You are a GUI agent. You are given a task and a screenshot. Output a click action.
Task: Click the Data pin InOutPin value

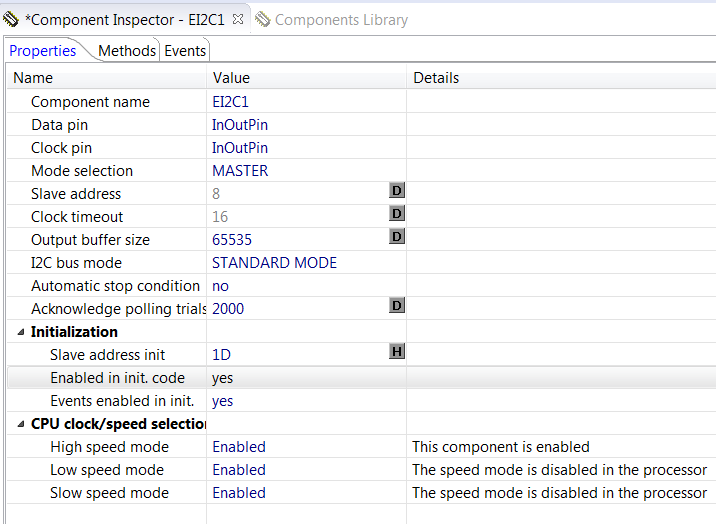(x=240, y=125)
